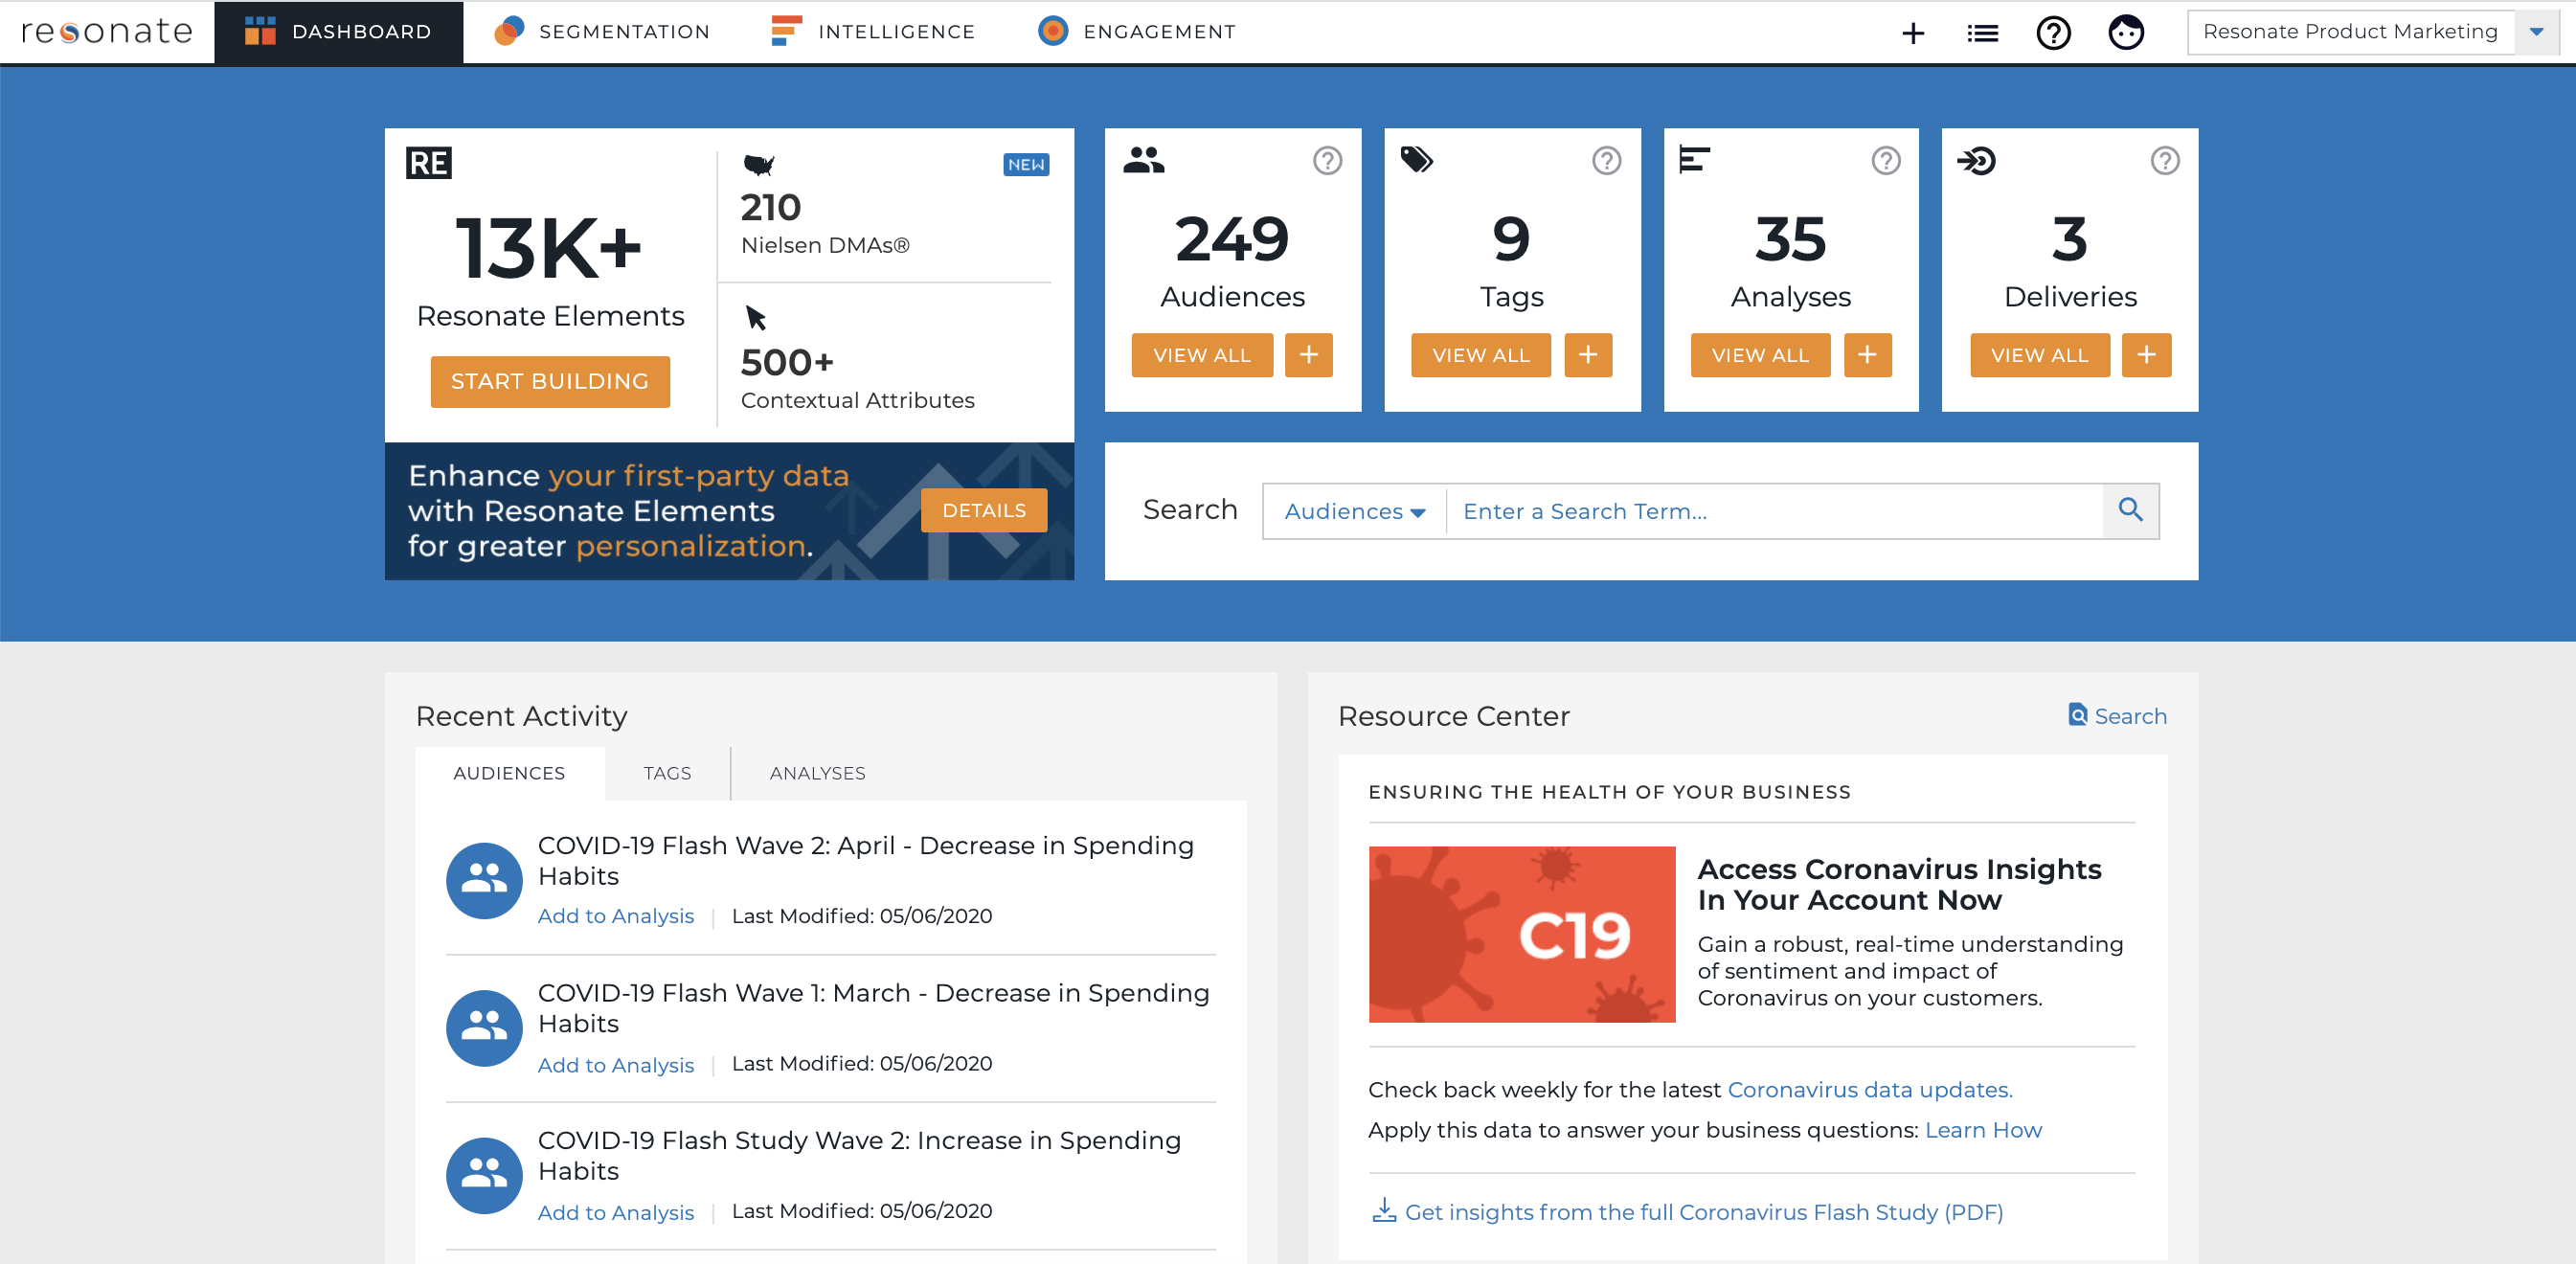View all Analyses
This screenshot has width=2576, height=1264.
pos(1760,355)
